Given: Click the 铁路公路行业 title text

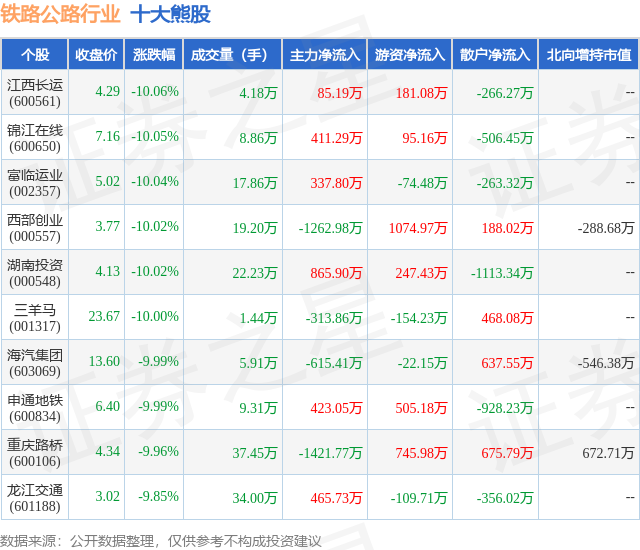Looking at the screenshot, I should [x=60, y=14].
